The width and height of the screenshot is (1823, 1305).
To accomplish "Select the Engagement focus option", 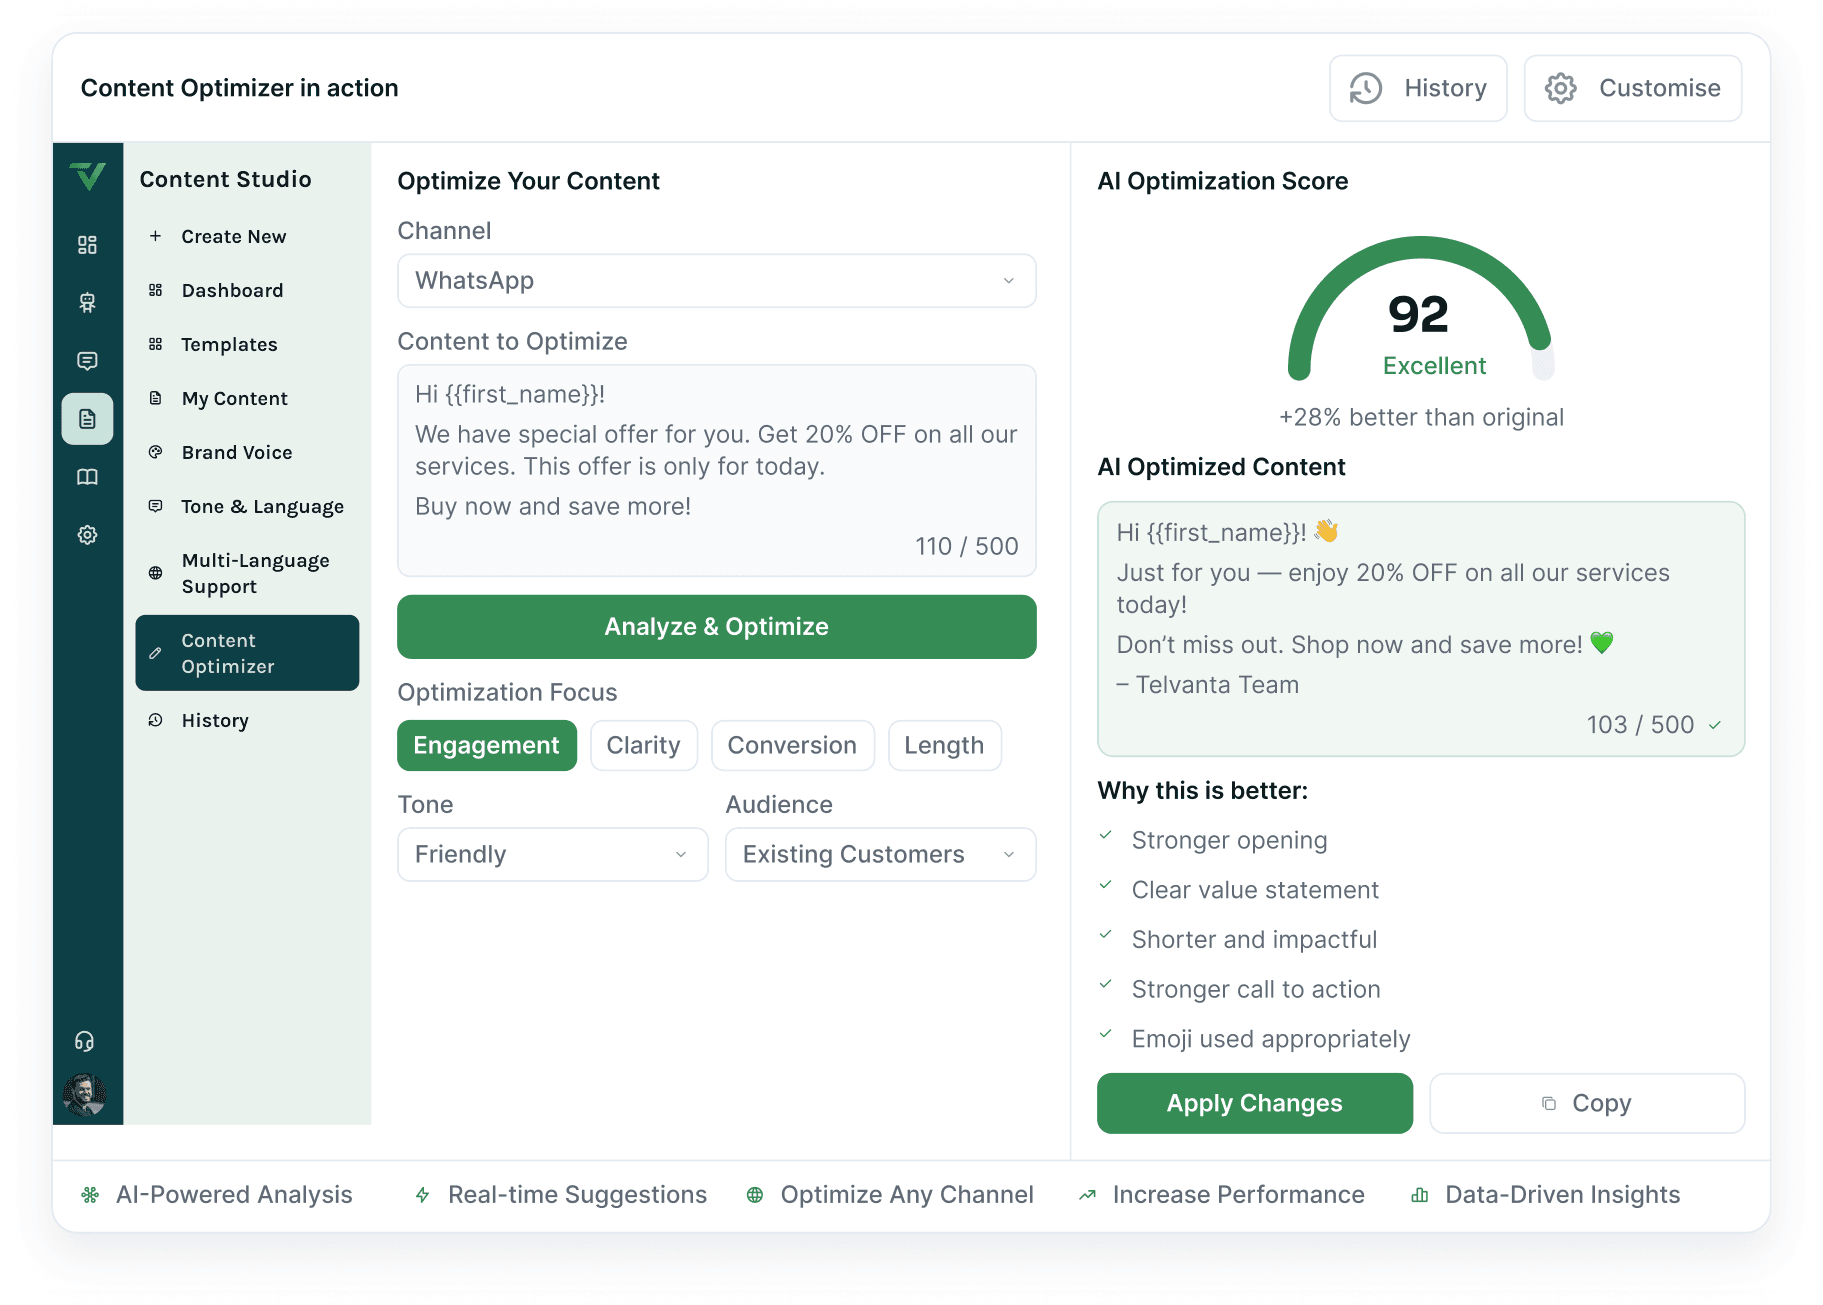I will tap(487, 745).
